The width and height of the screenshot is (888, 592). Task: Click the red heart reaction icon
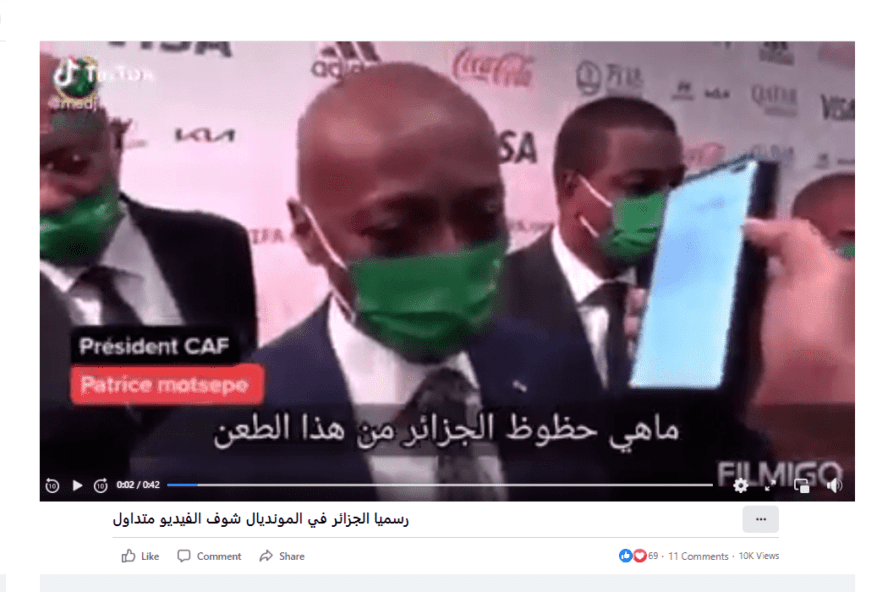tap(639, 556)
